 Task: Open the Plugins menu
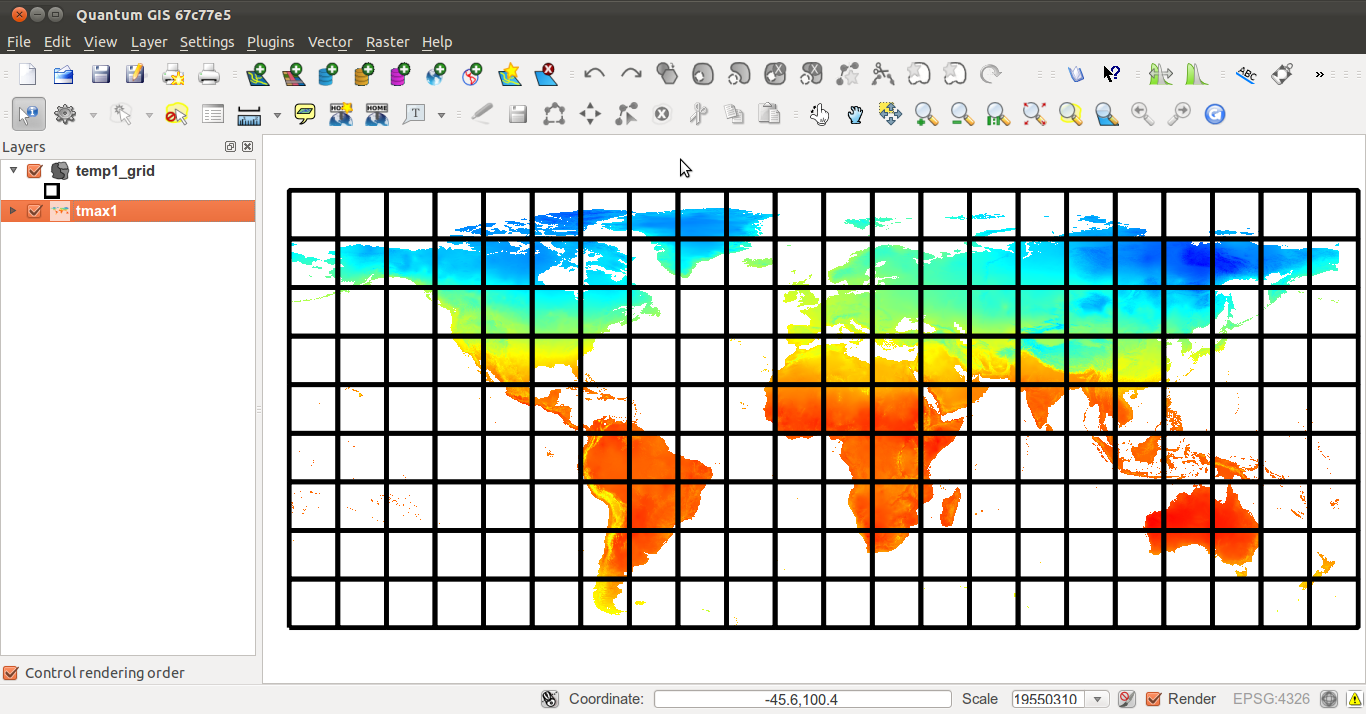click(x=270, y=42)
